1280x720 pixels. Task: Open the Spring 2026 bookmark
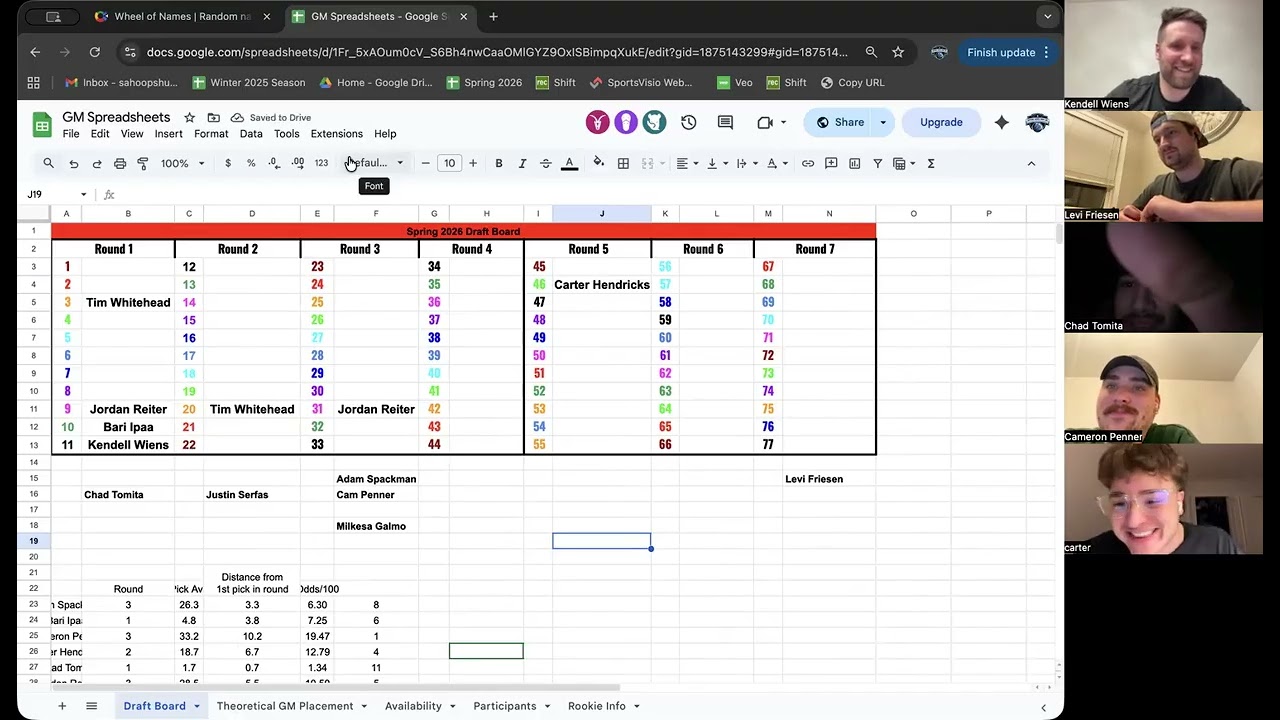(x=484, y=83)
